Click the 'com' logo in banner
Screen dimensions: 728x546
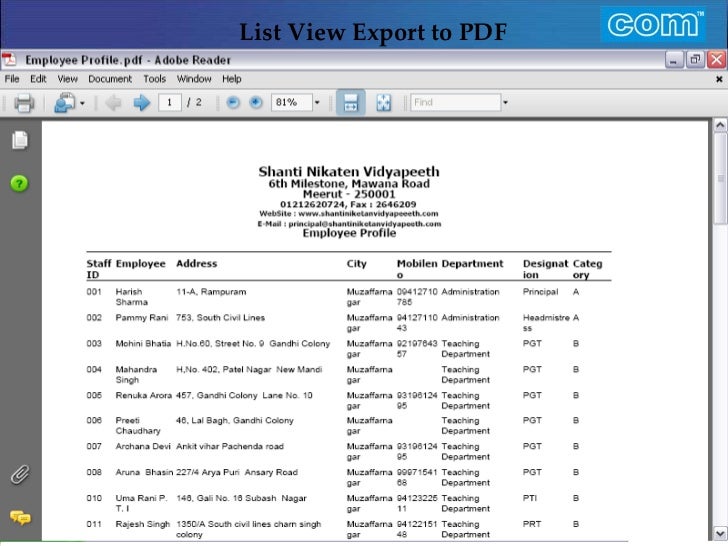coord(653,24)
